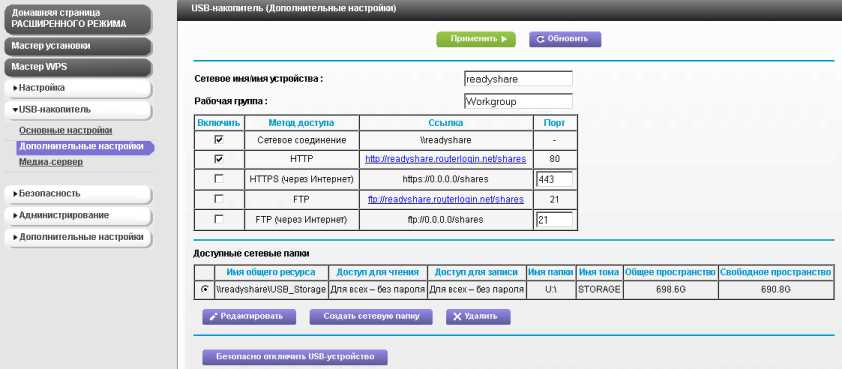The width and height of the screenshot is (842, 369).
Task: Click the STORAGE volume name cell
Action: click(x=599, y=290)
